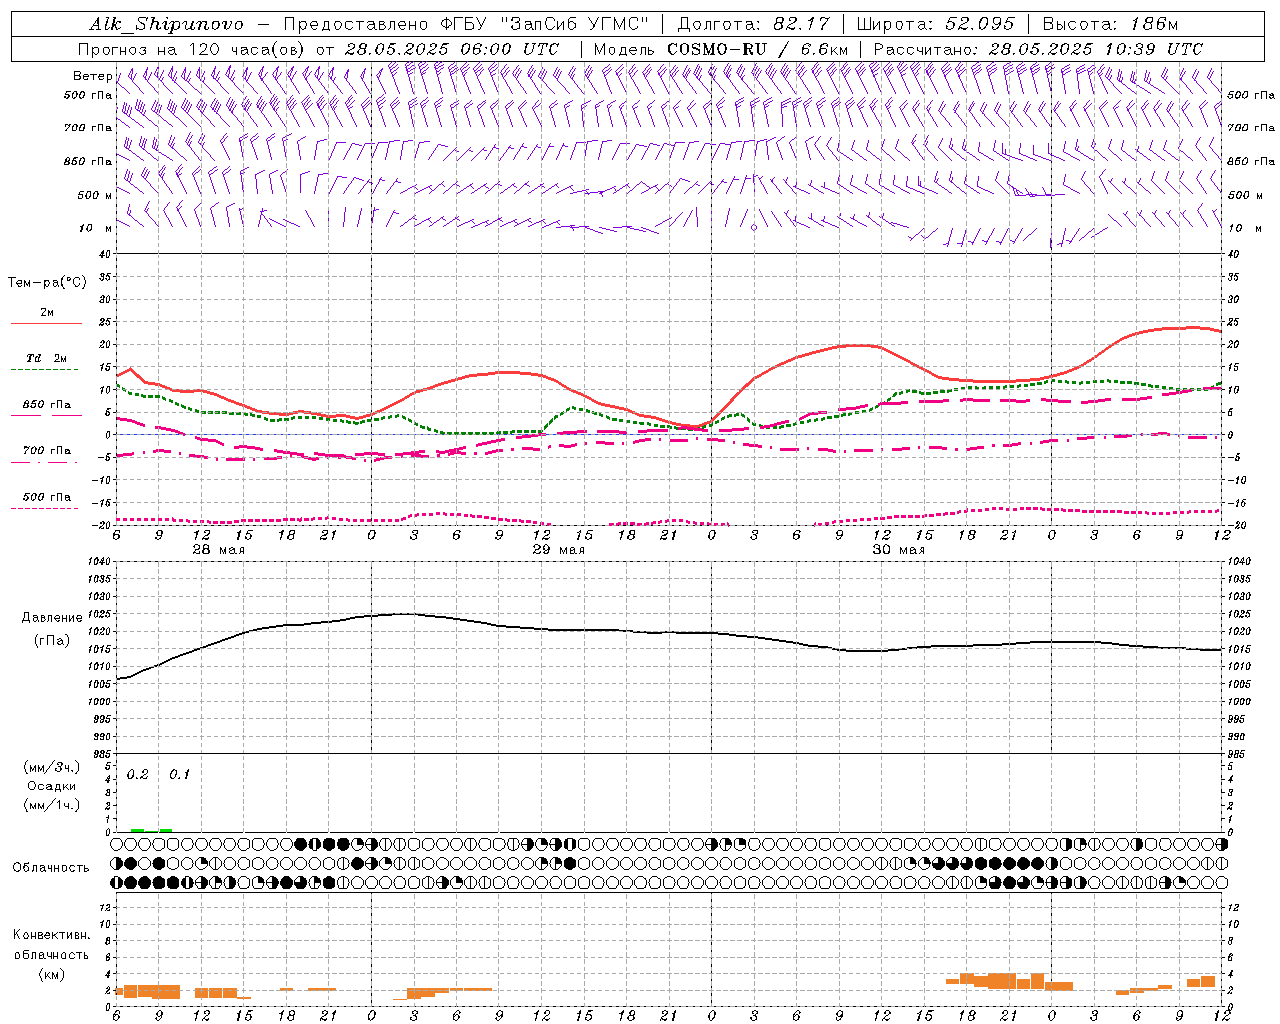Click the Тем-ра(°C) axis label
Viewport: 1280px width, 1024px height.
click(x=47, y=283)
